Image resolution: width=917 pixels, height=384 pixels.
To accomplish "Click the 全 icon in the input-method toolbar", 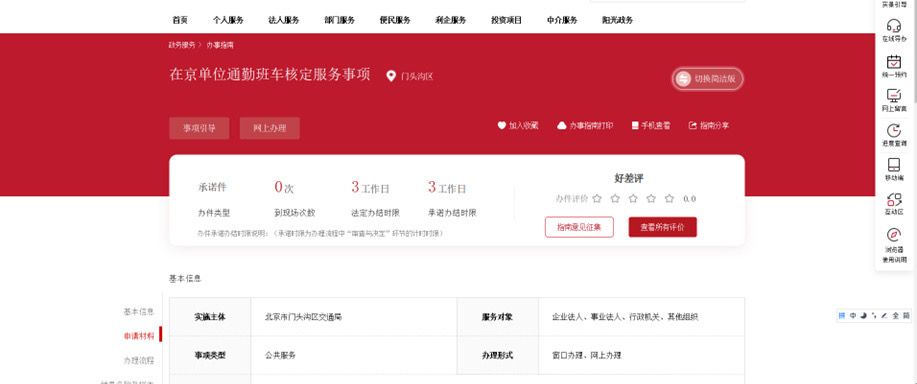I will pos(895,316).
